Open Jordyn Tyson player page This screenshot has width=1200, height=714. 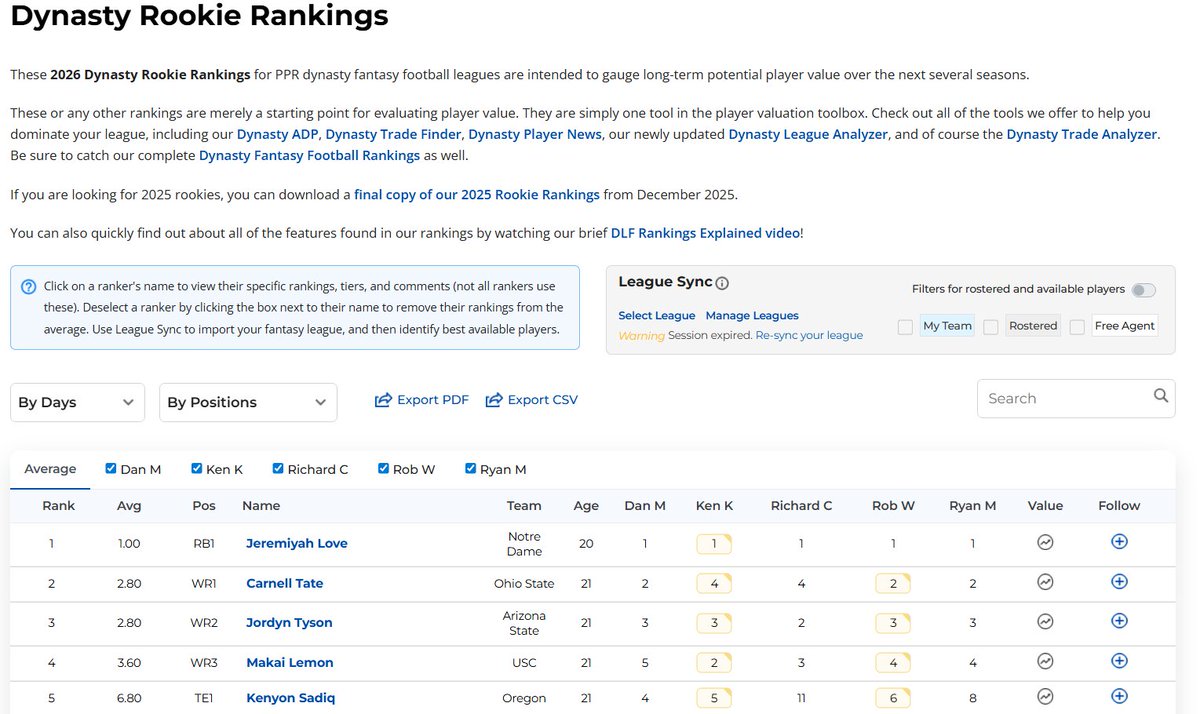[x=289, y=623]
